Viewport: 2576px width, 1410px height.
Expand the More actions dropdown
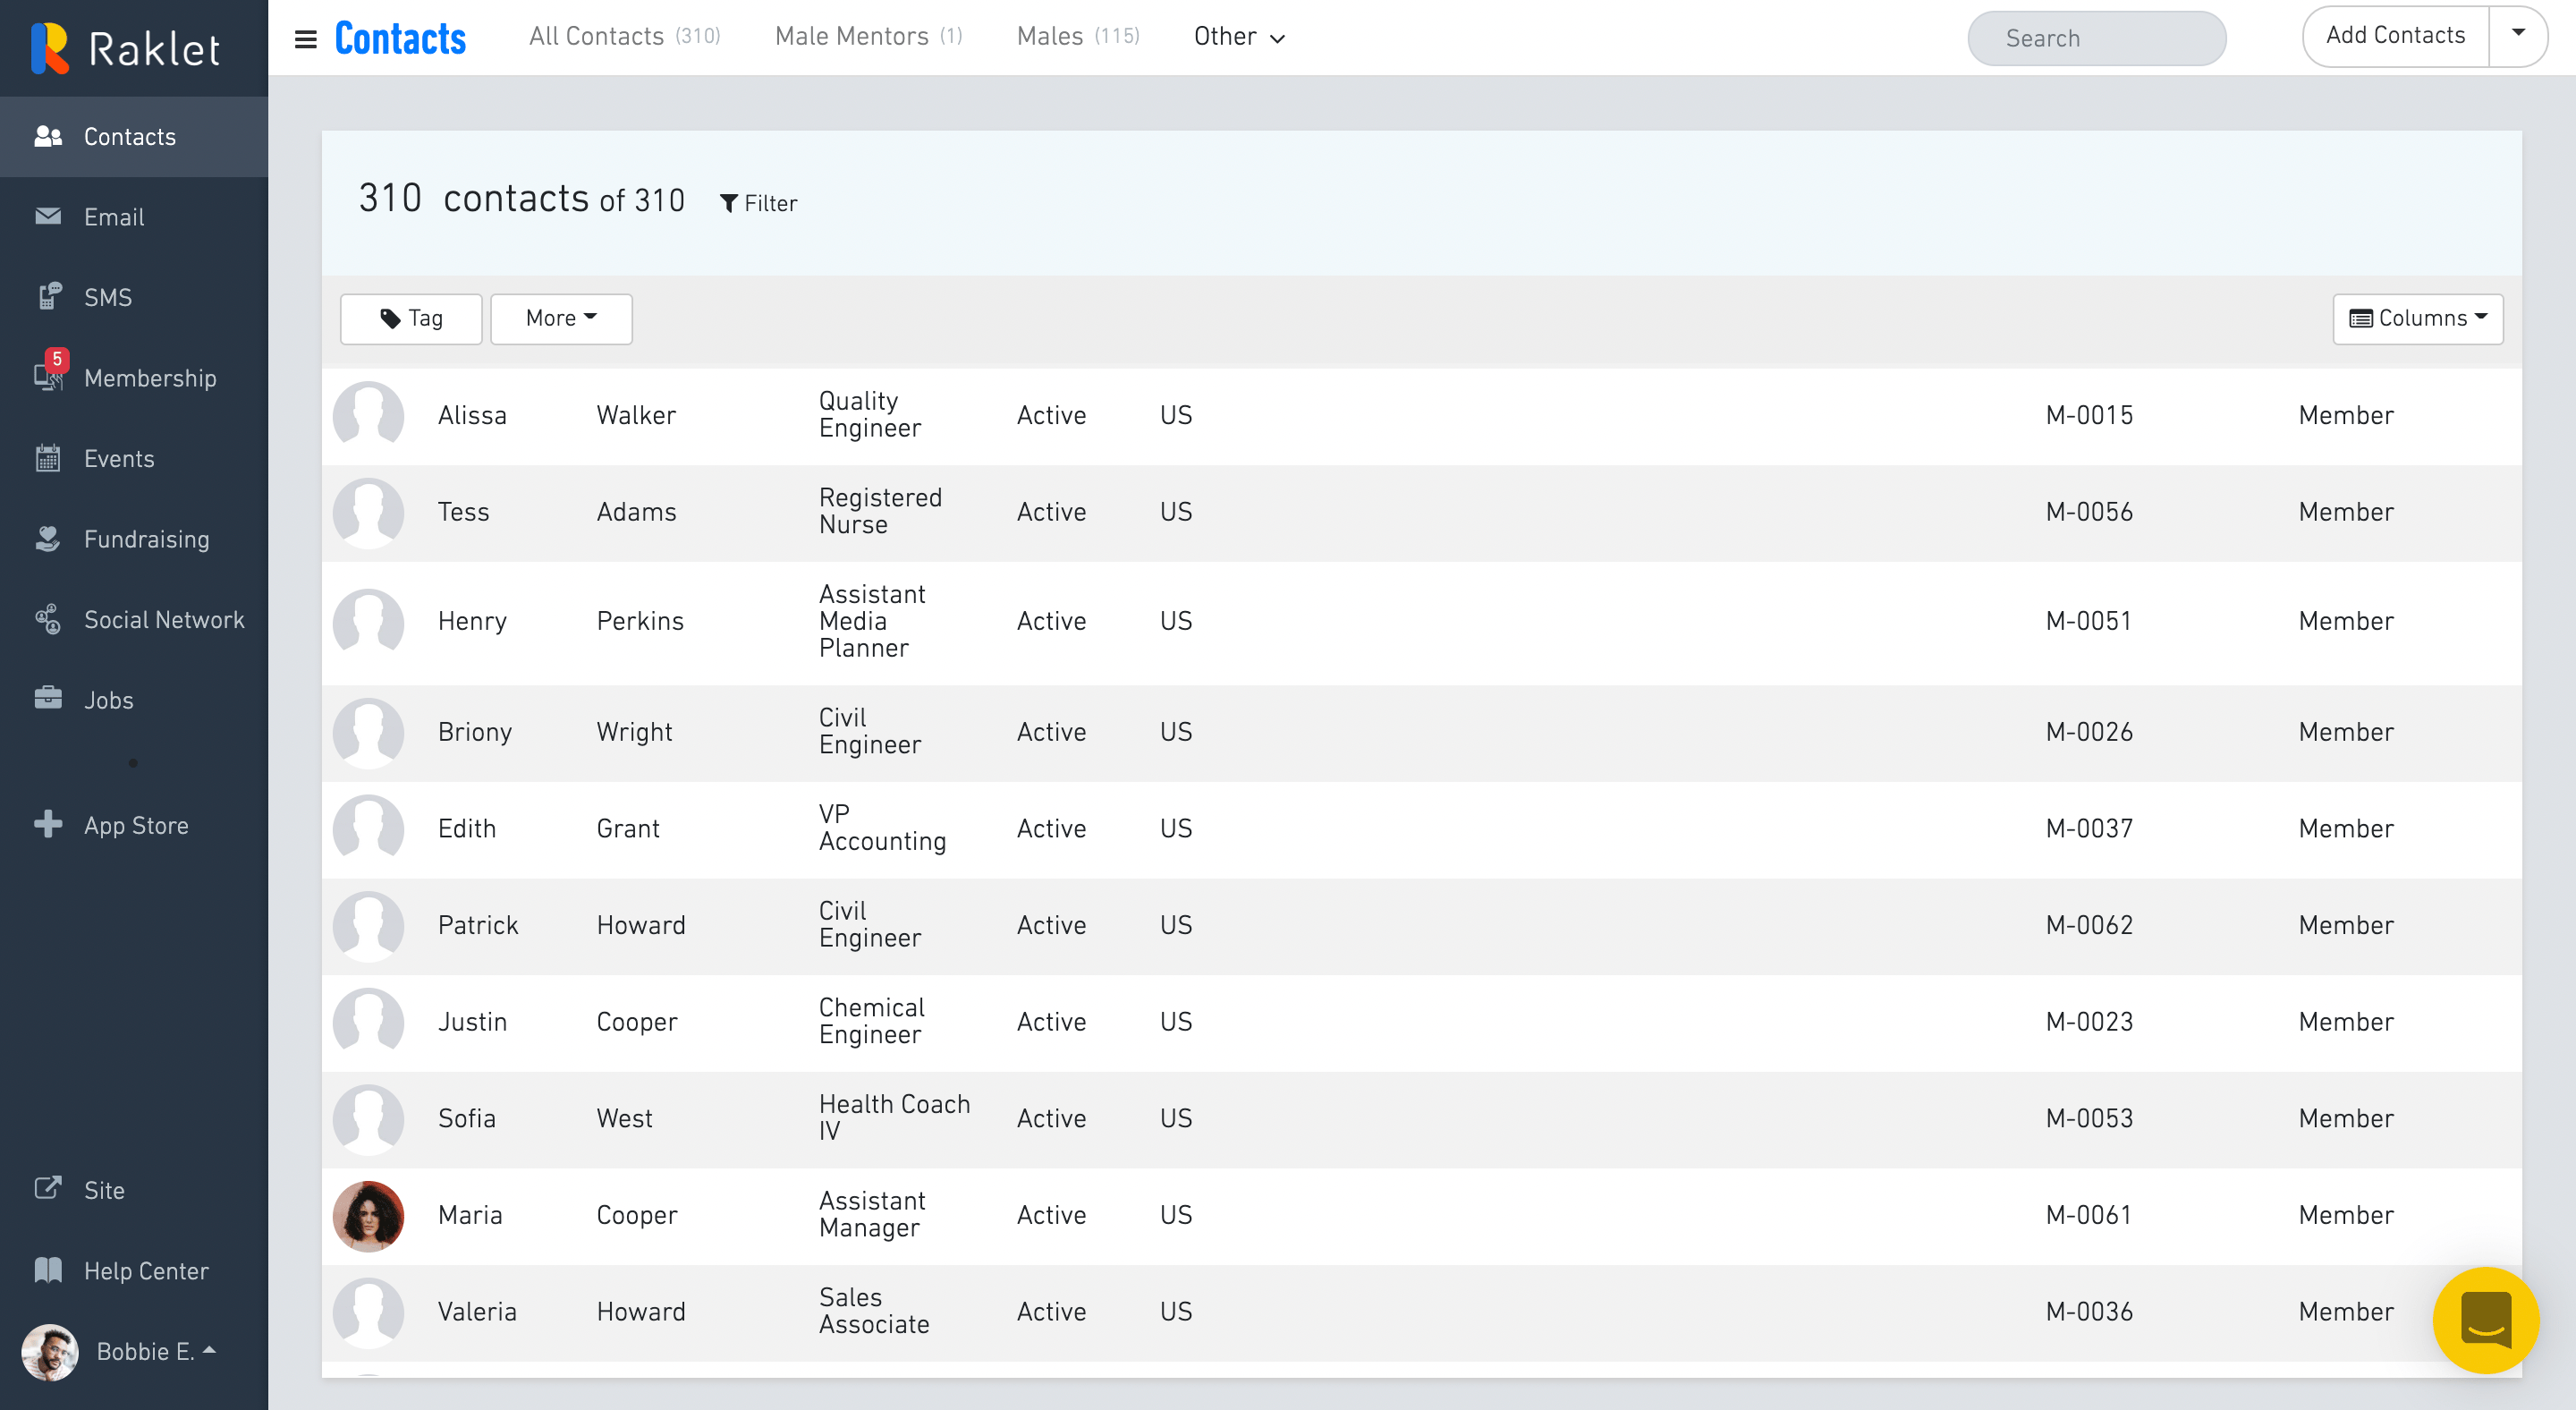(x=560, y=318)
